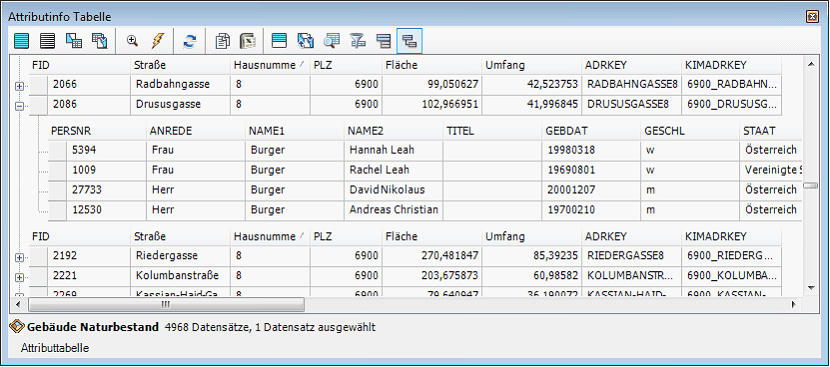
Task: Select row header of person 5394
Action: click(57, 150)
